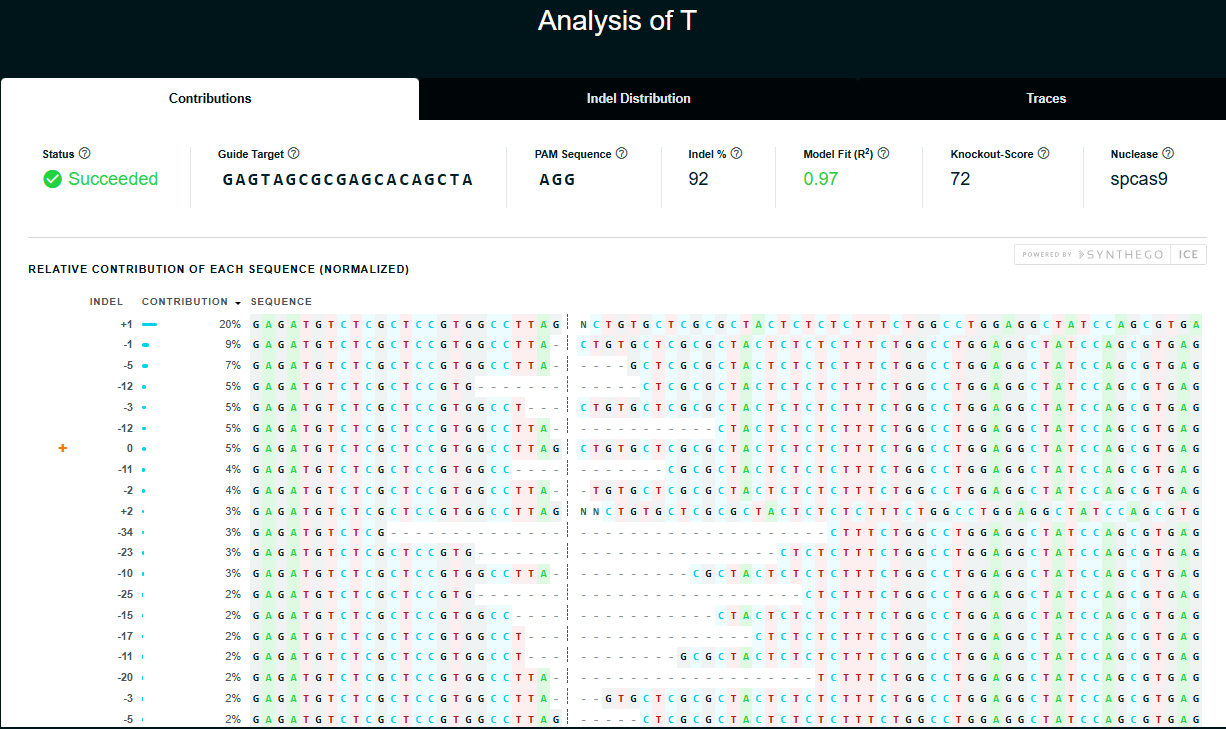The image size is (1226, 729).
Task: Click the 20% contribution value
Action: tap(233, 323)
